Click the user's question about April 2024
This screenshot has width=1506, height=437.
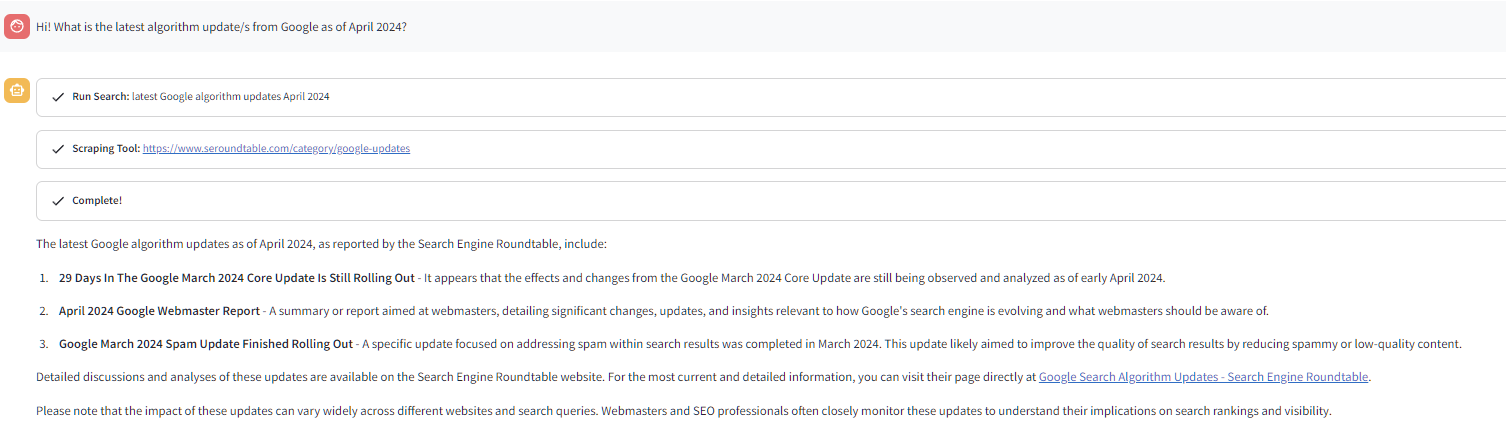click(x=221, y=27)
